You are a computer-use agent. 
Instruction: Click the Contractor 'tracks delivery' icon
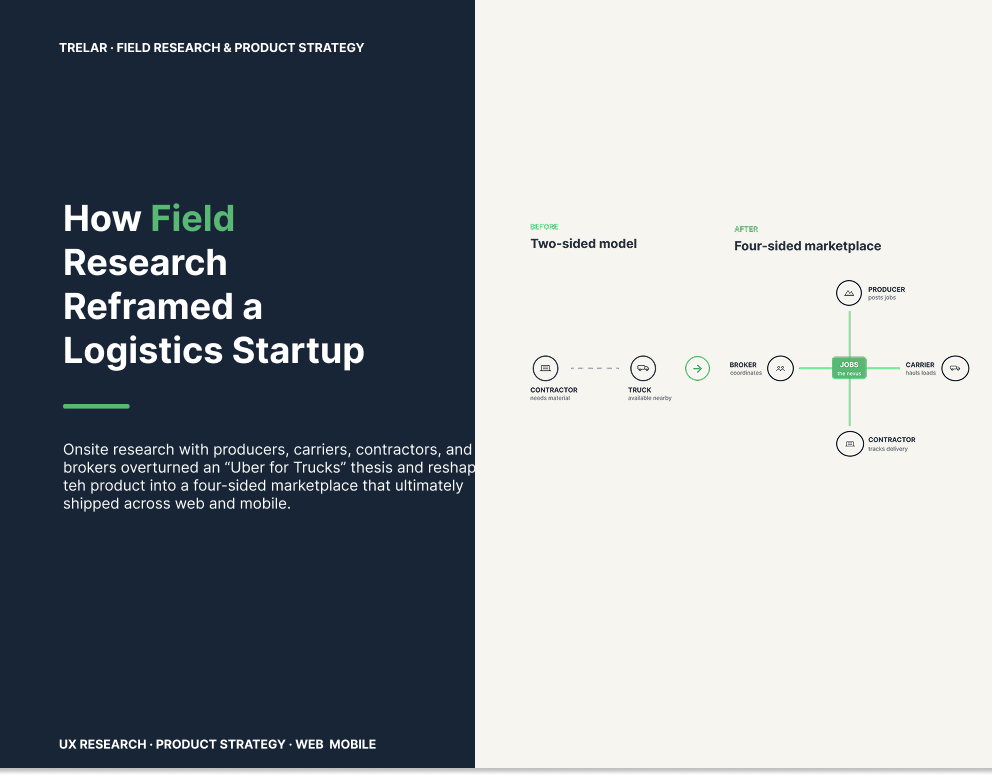pyautogui.click(x=850, y=444)
